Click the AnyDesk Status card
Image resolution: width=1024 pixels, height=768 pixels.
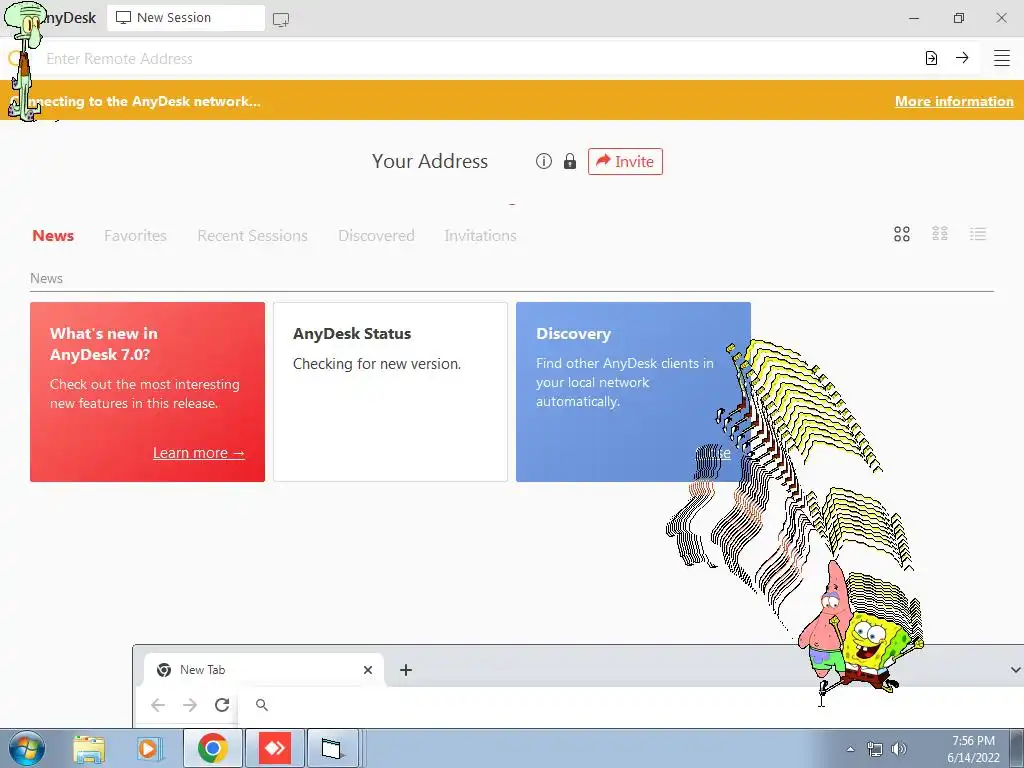(391, 392)
